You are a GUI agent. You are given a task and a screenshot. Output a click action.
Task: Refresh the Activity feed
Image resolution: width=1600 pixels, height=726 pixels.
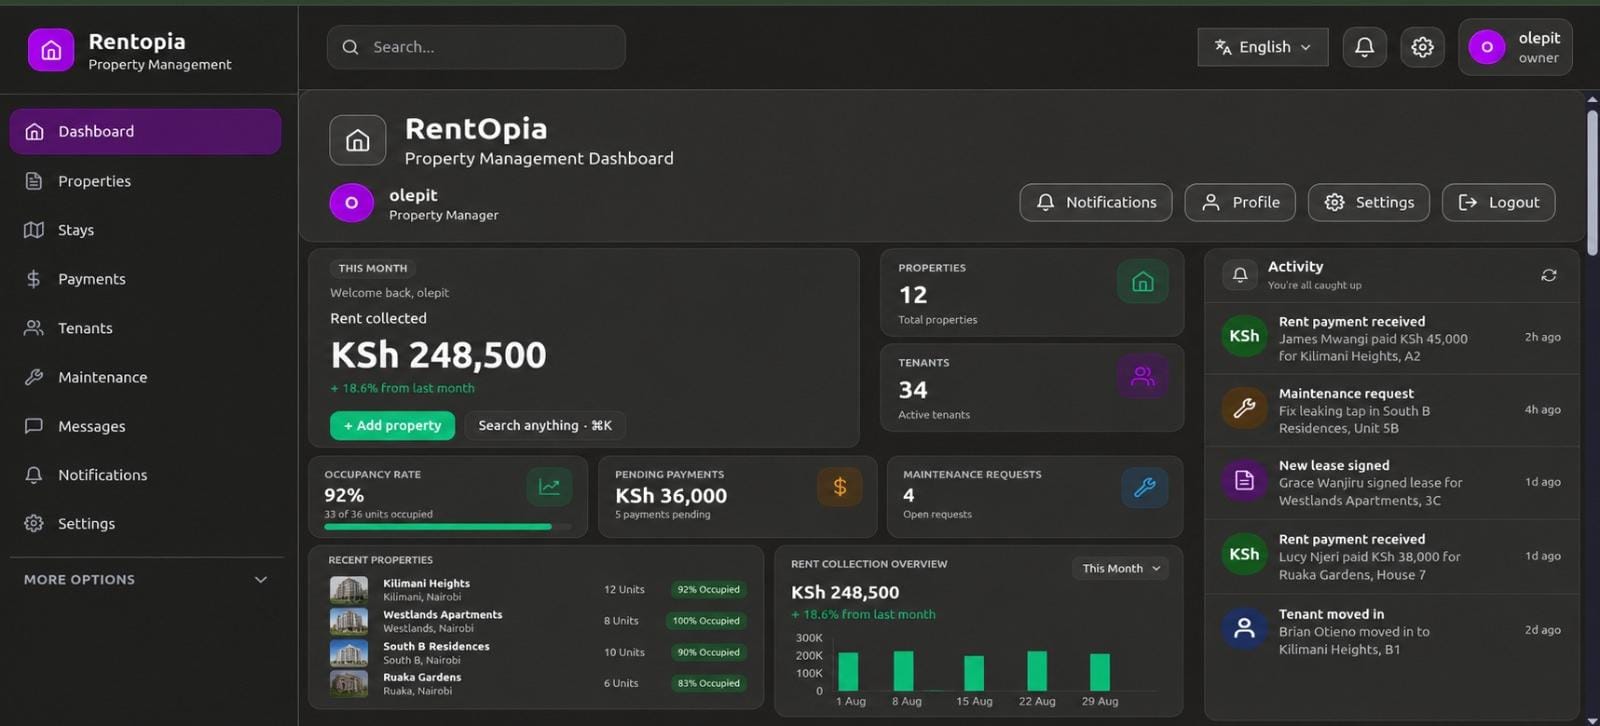point(1549,275)
